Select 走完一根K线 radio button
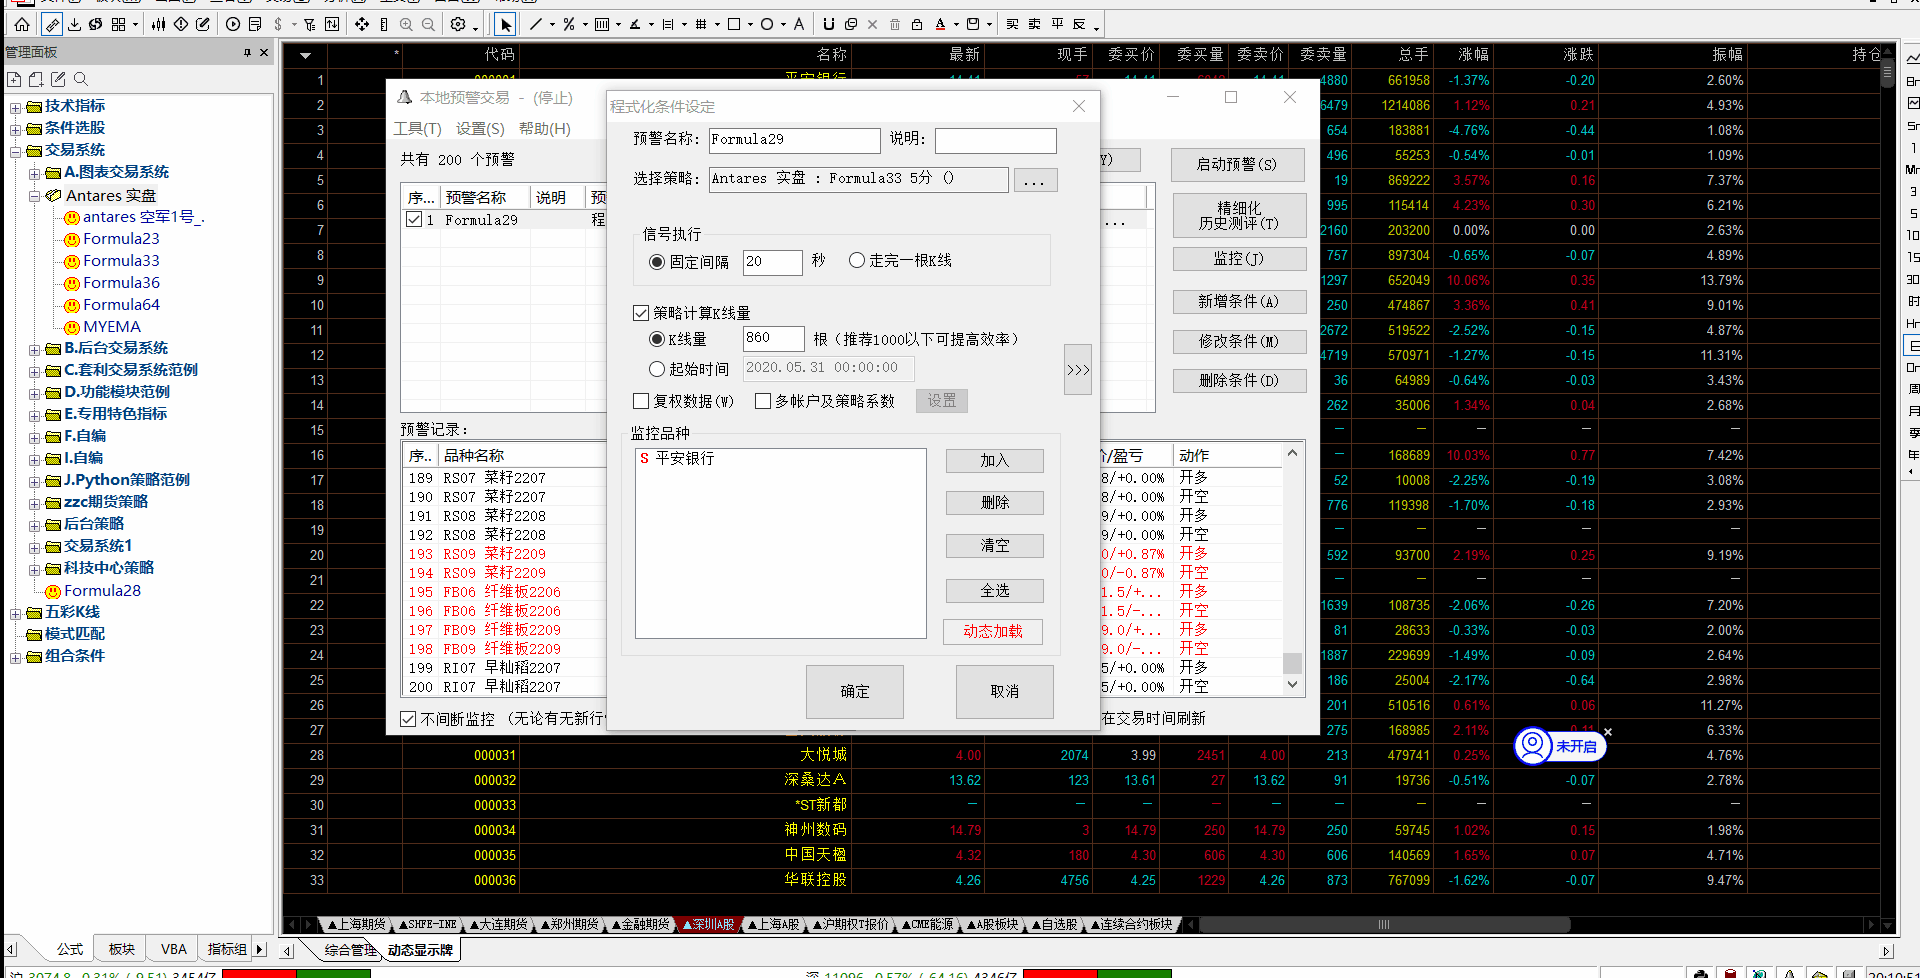The image size is (1920, 978). click(857, 260)
